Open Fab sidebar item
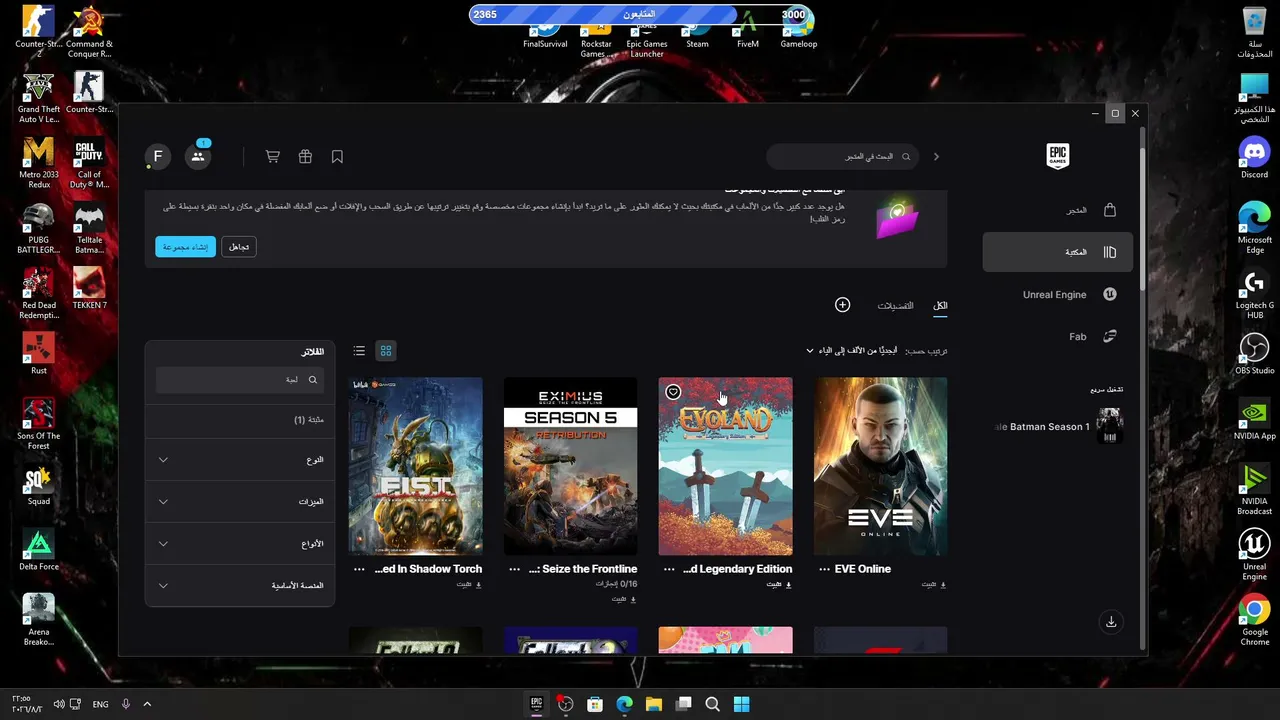This screenshot has width=1280, height=720. [1058, 337]
